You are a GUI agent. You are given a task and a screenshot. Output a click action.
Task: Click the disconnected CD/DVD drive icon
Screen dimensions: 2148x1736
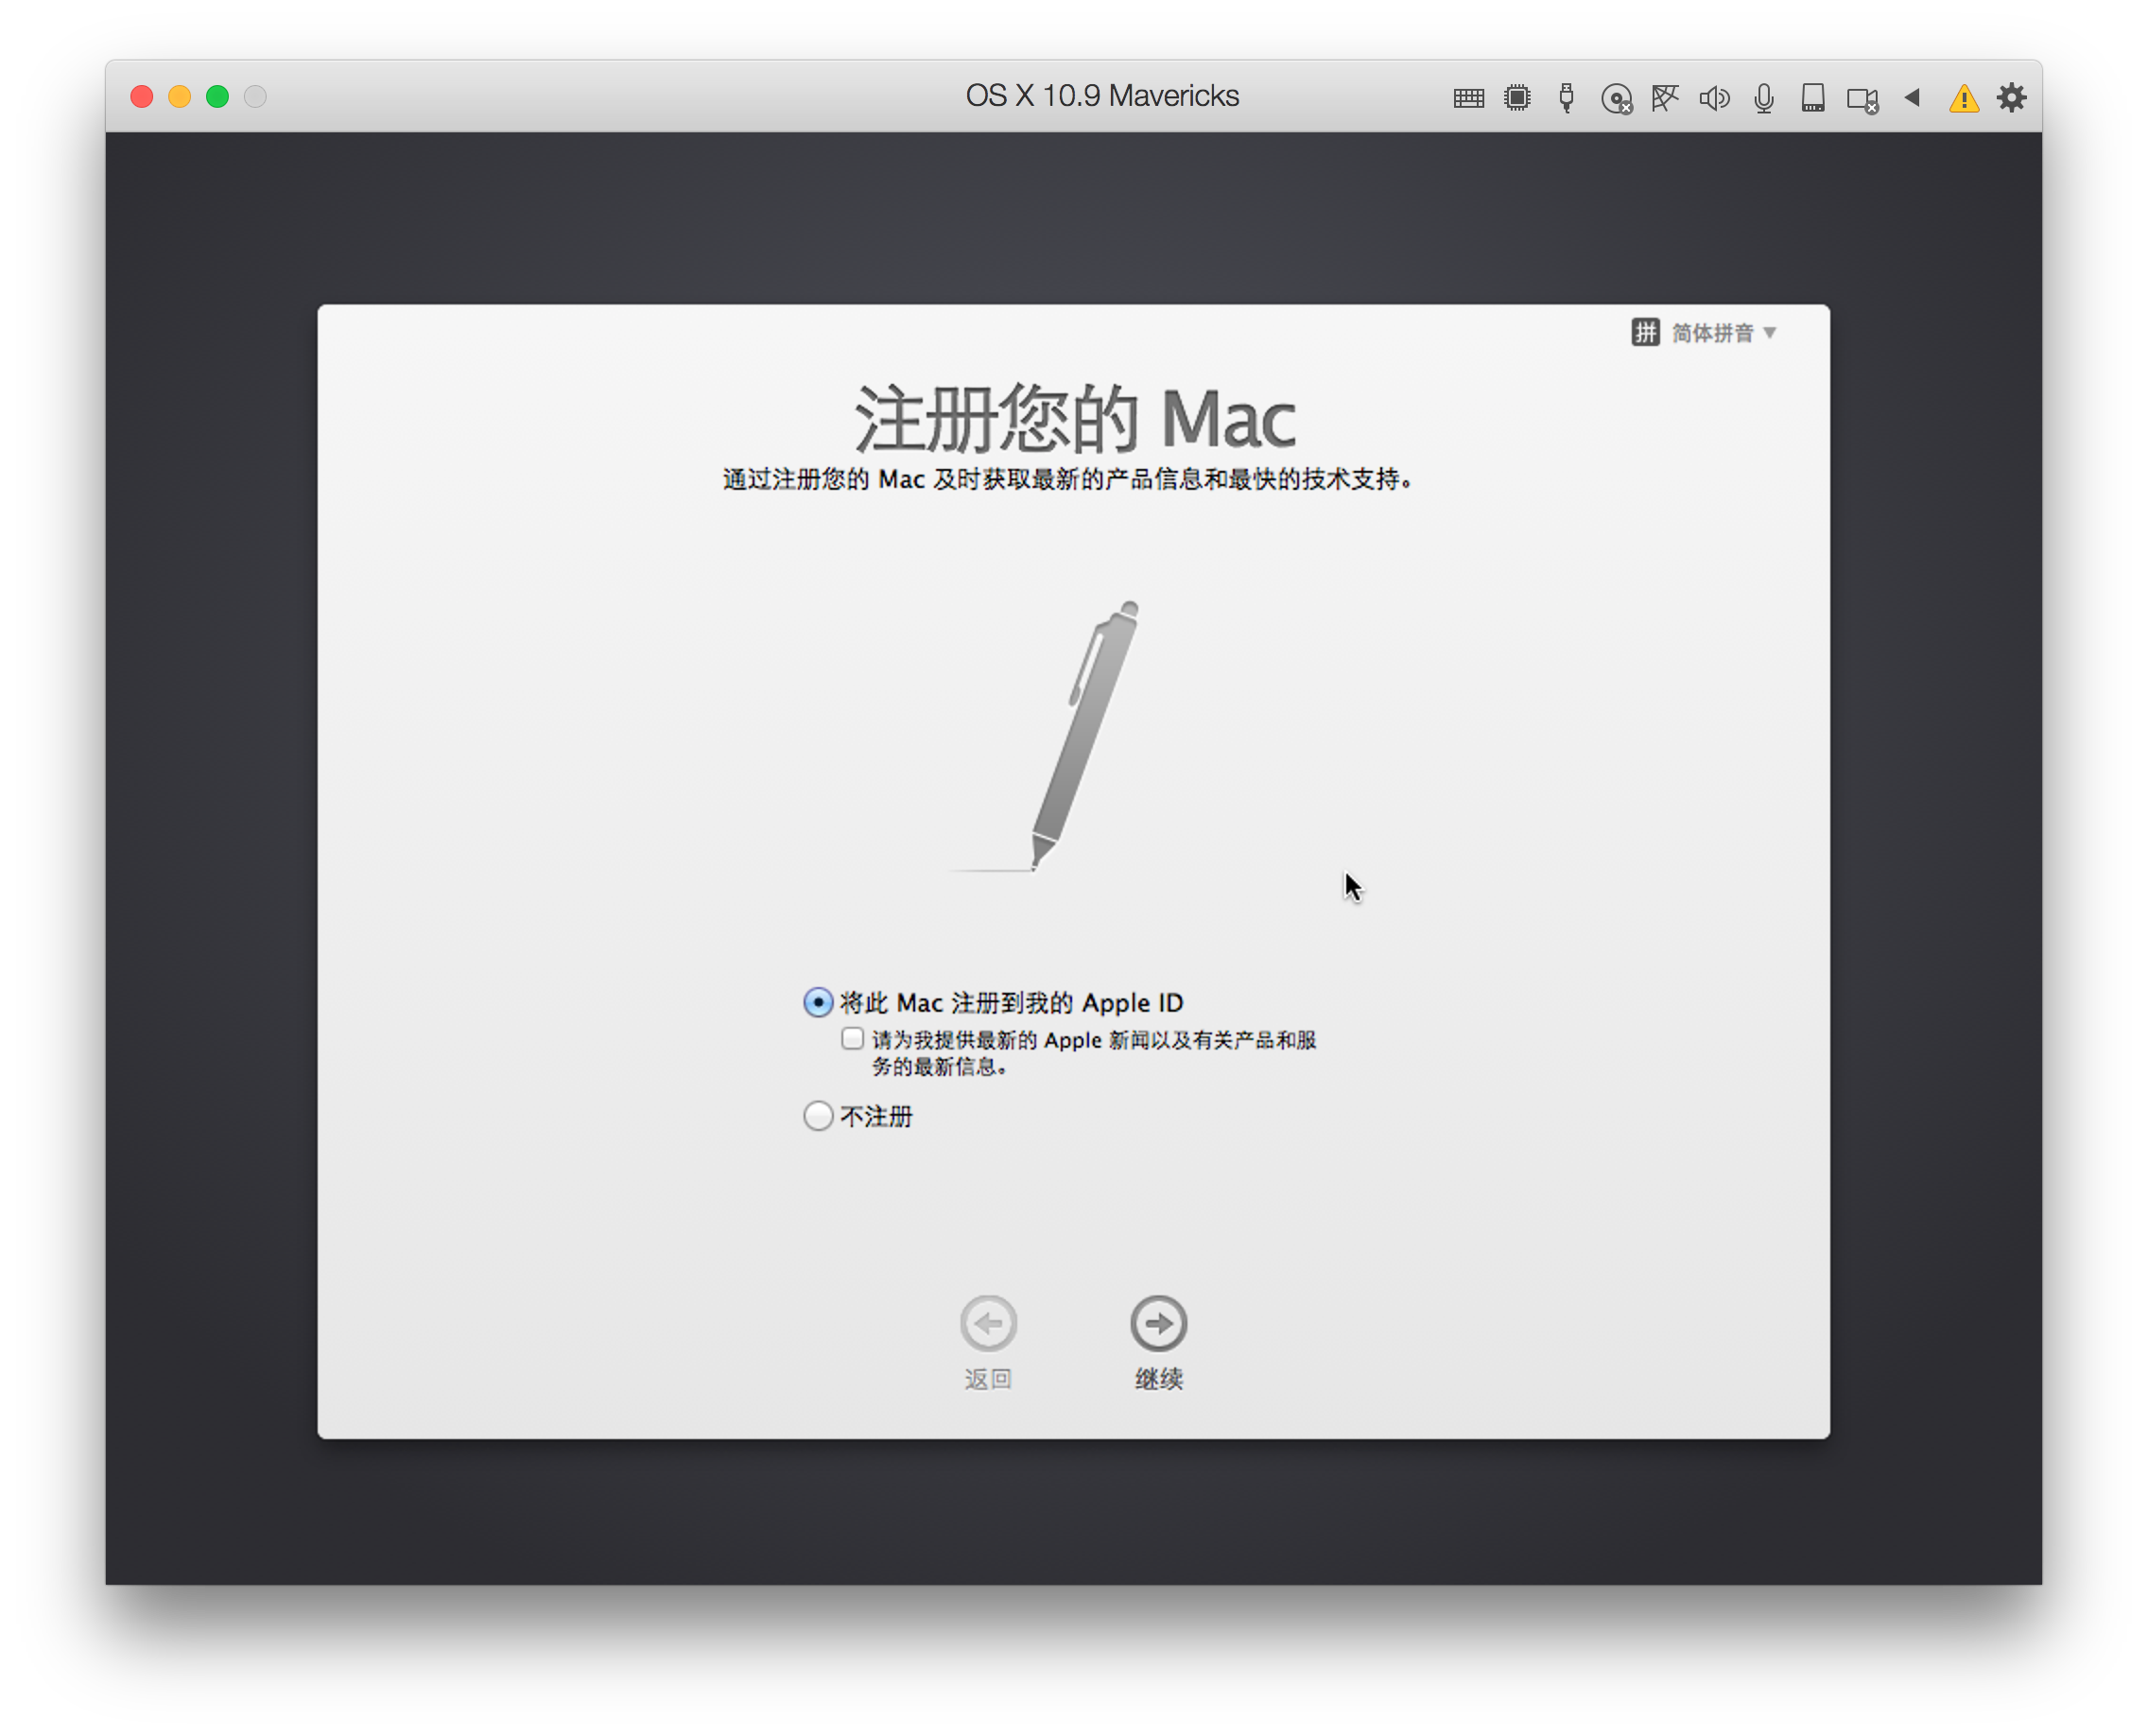coord(1617,97)
